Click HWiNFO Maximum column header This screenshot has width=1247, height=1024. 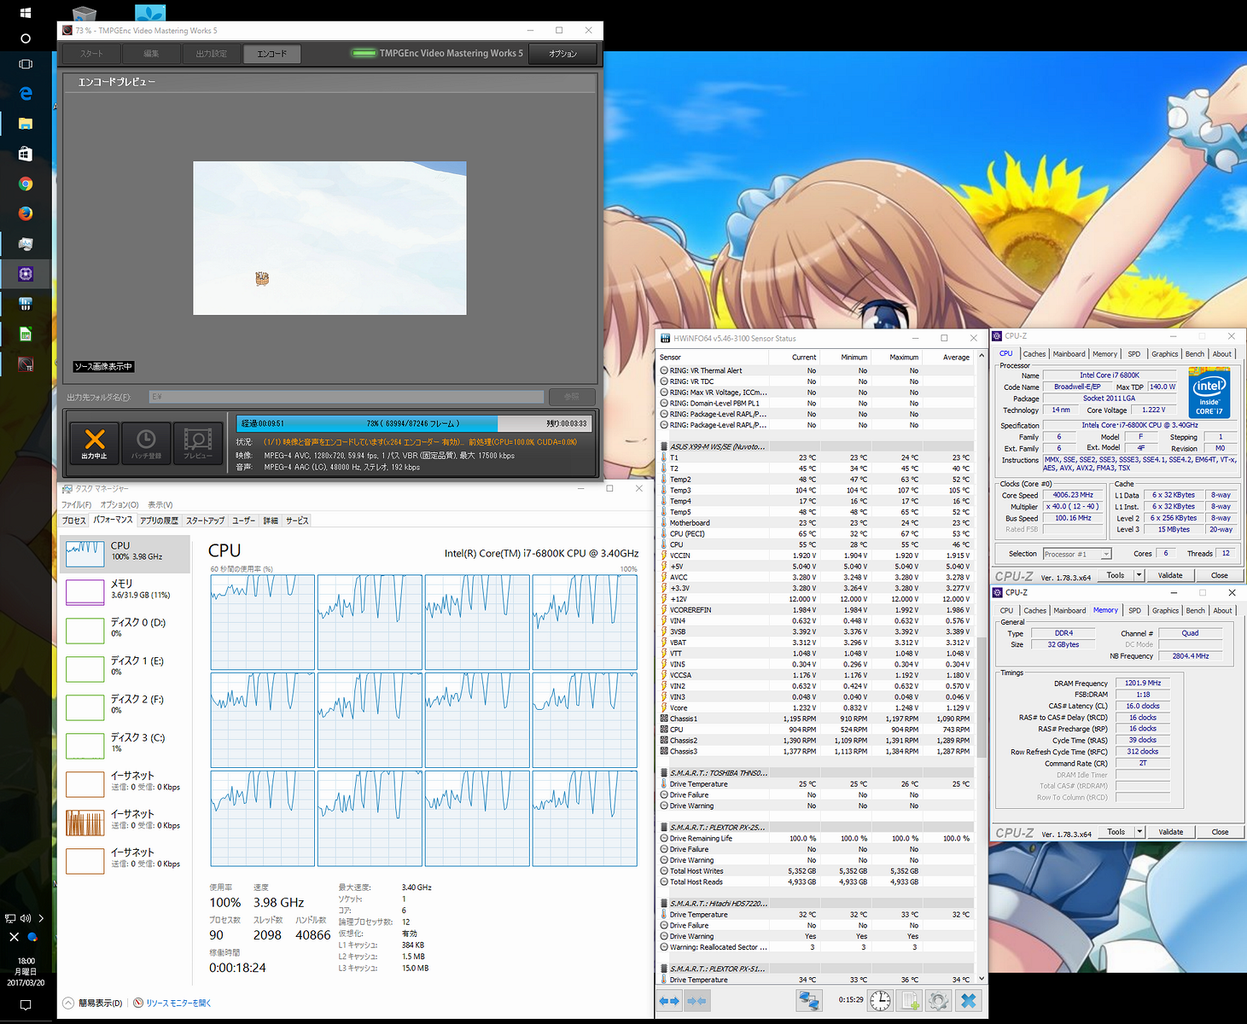(895, 357)
